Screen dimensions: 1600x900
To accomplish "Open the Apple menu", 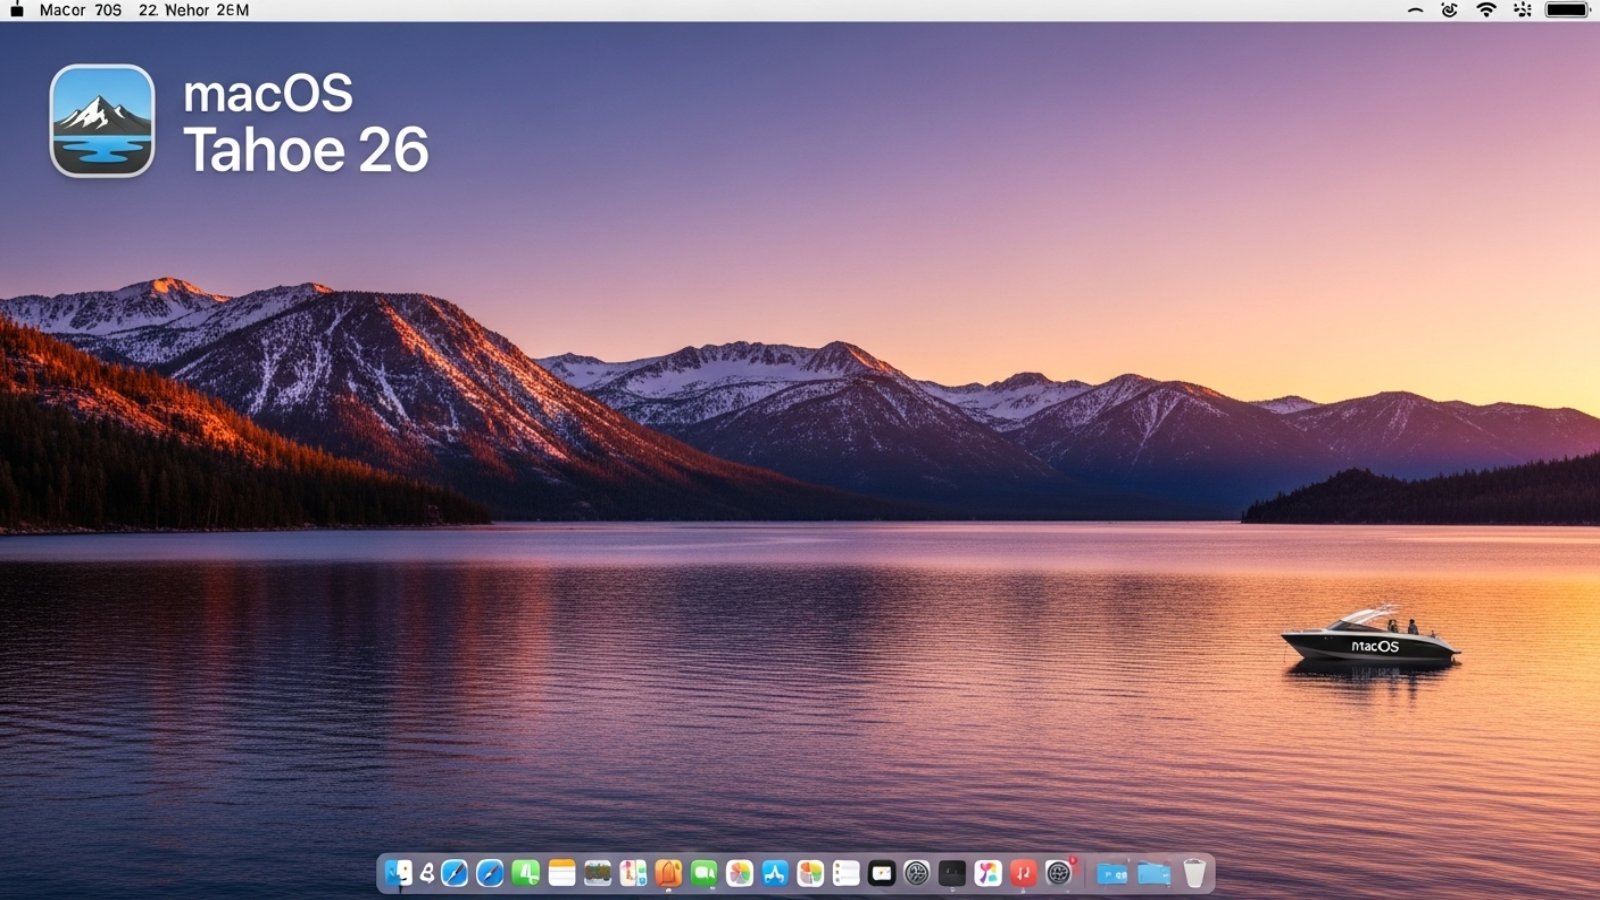I will [17, 10].
